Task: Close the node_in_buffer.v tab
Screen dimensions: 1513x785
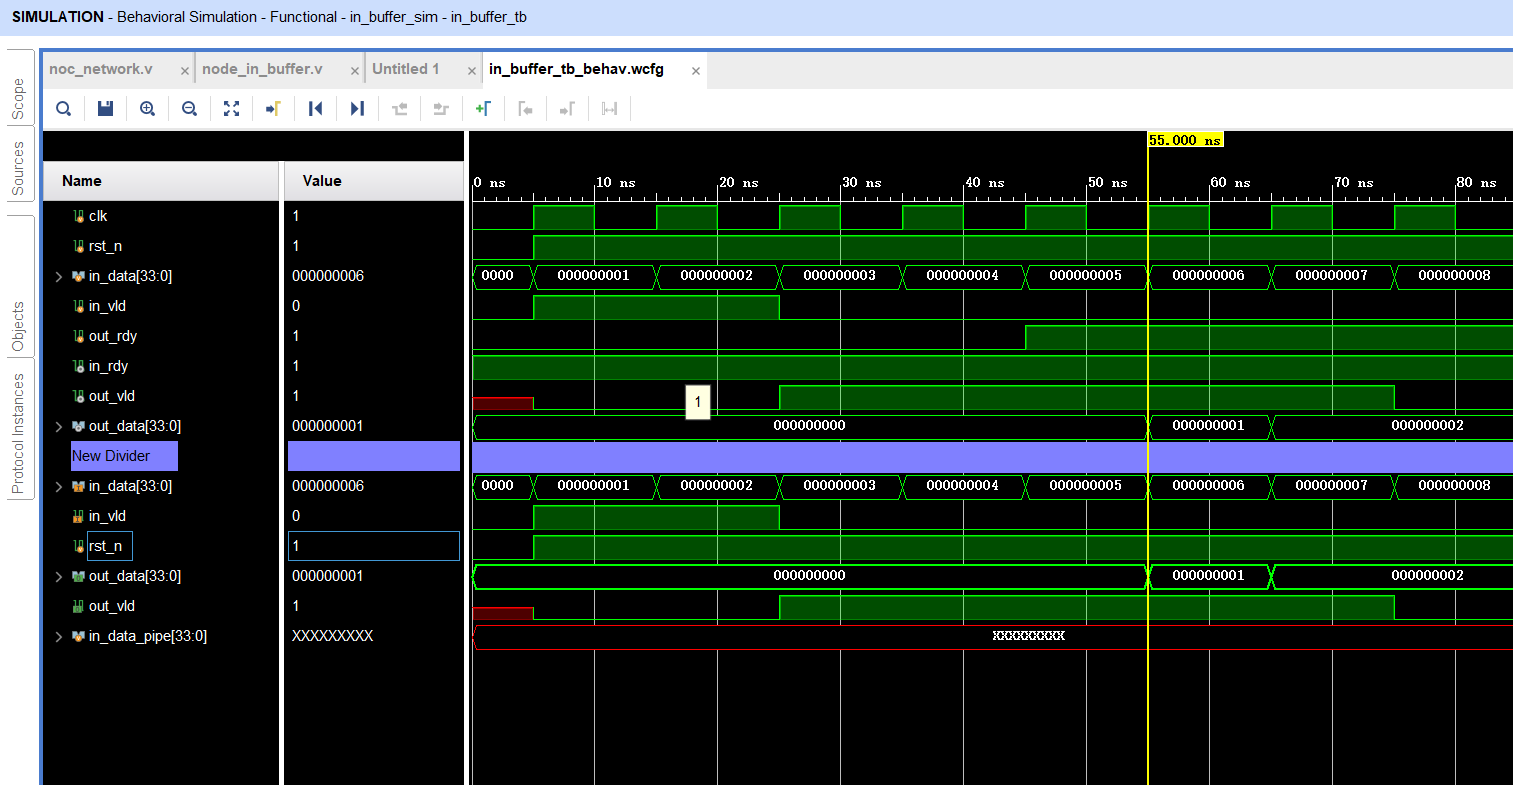Action: click(x=354, y=70)
